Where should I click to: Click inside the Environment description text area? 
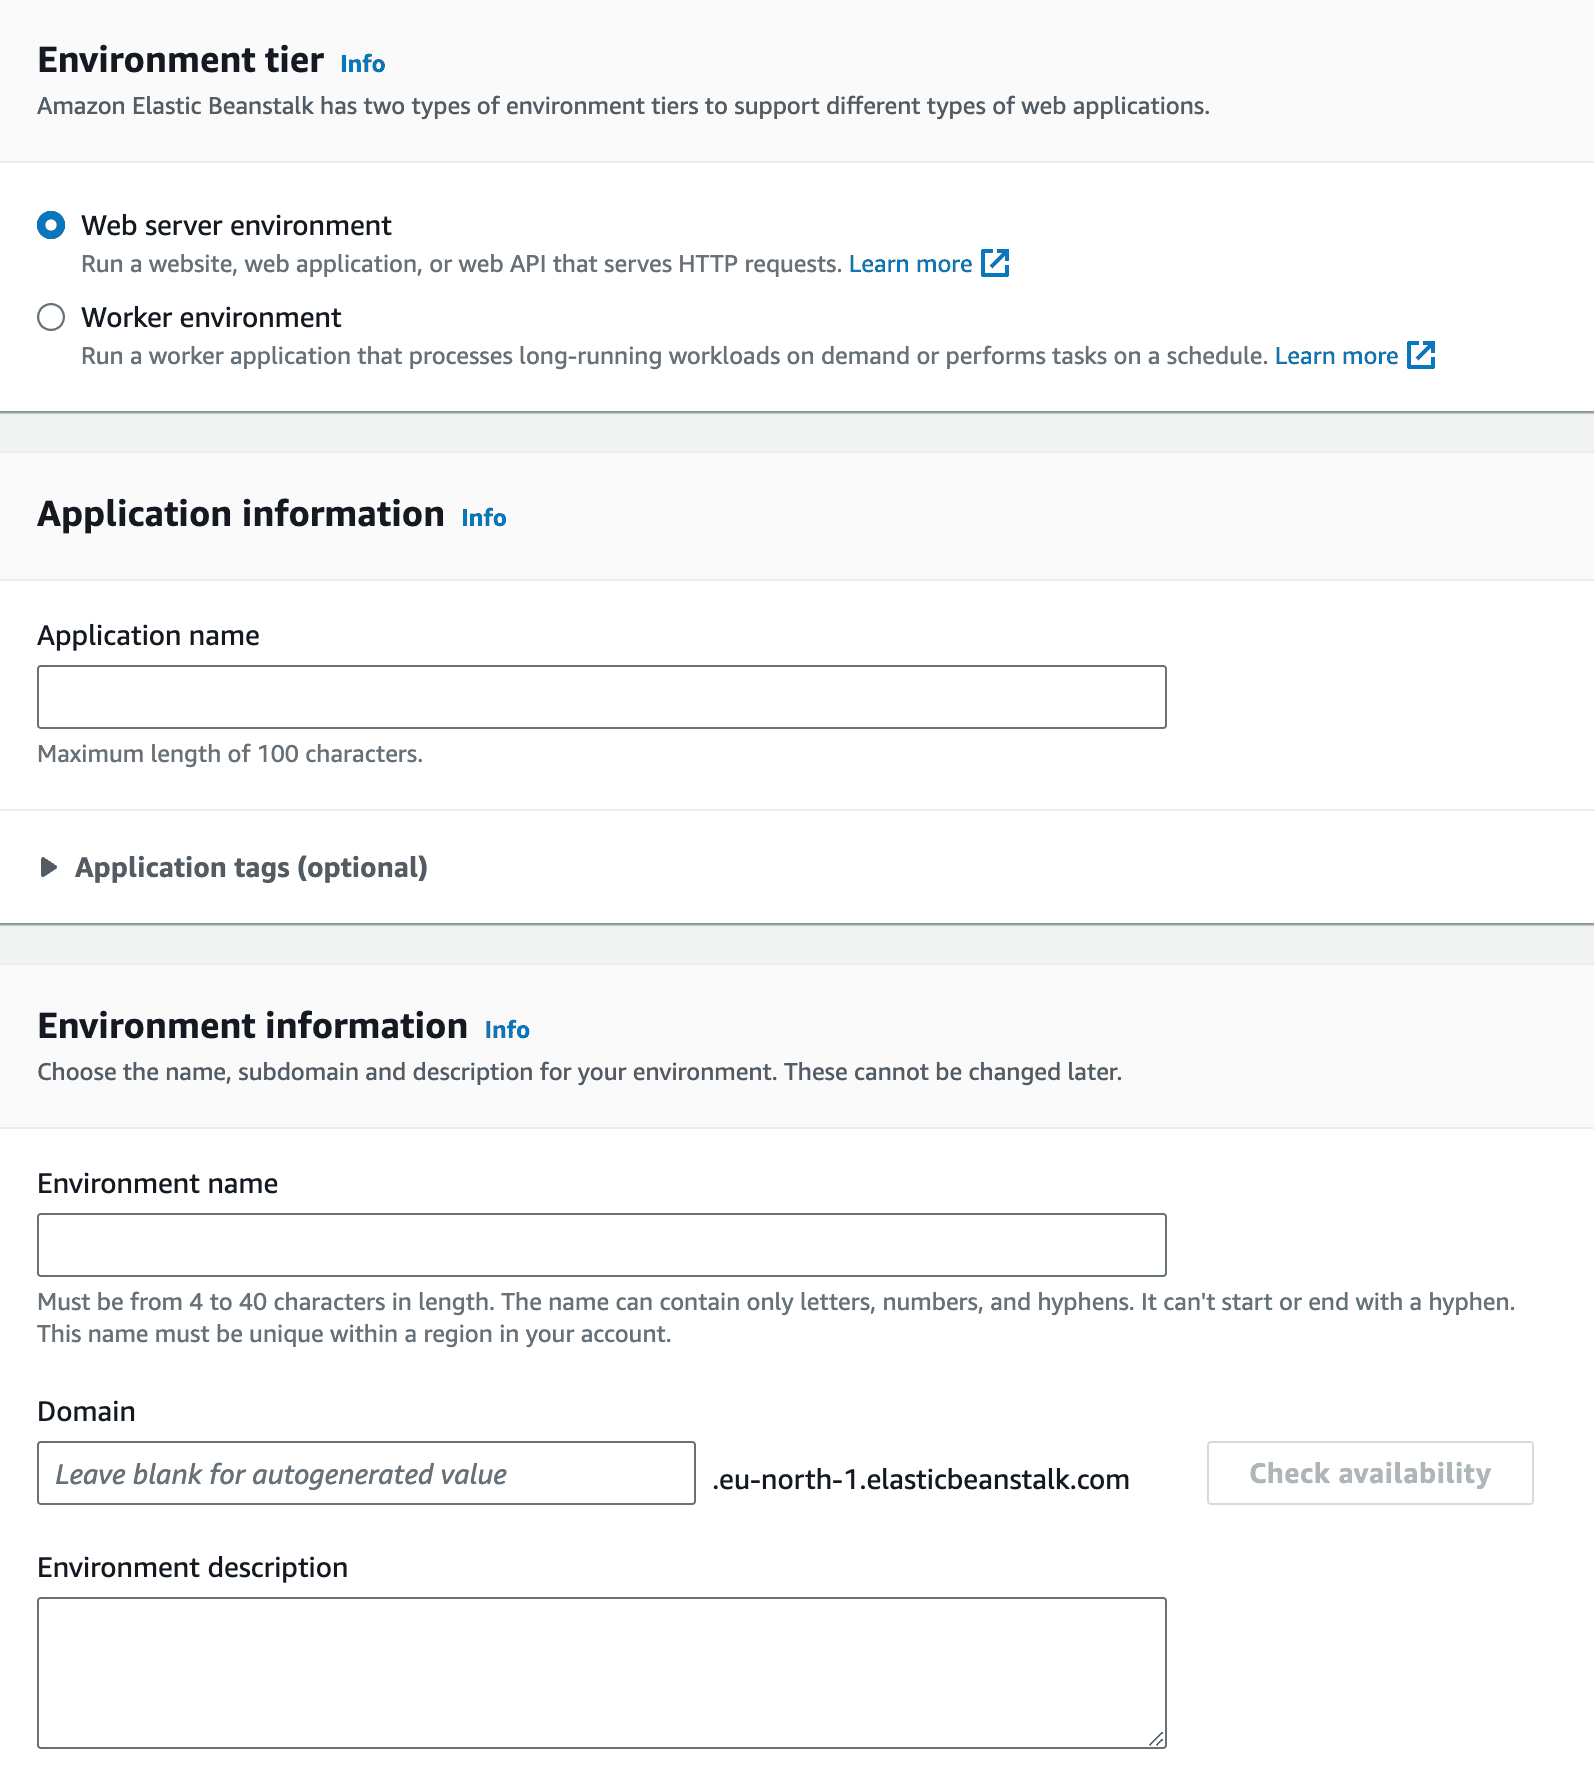click(x=601, y=1670)
